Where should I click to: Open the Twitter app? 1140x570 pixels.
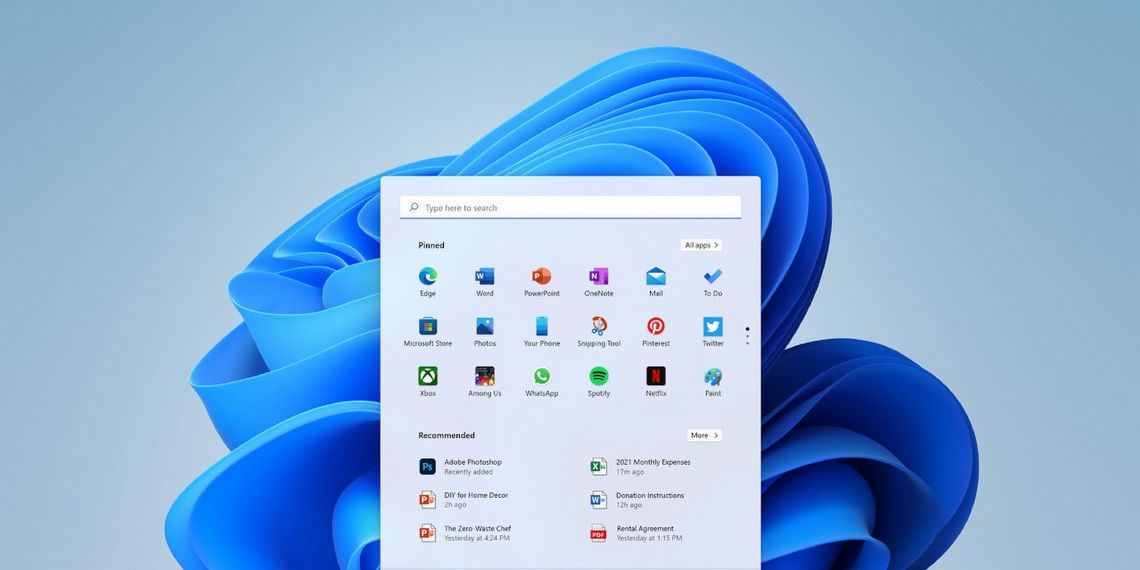click(x=712, y=332)
